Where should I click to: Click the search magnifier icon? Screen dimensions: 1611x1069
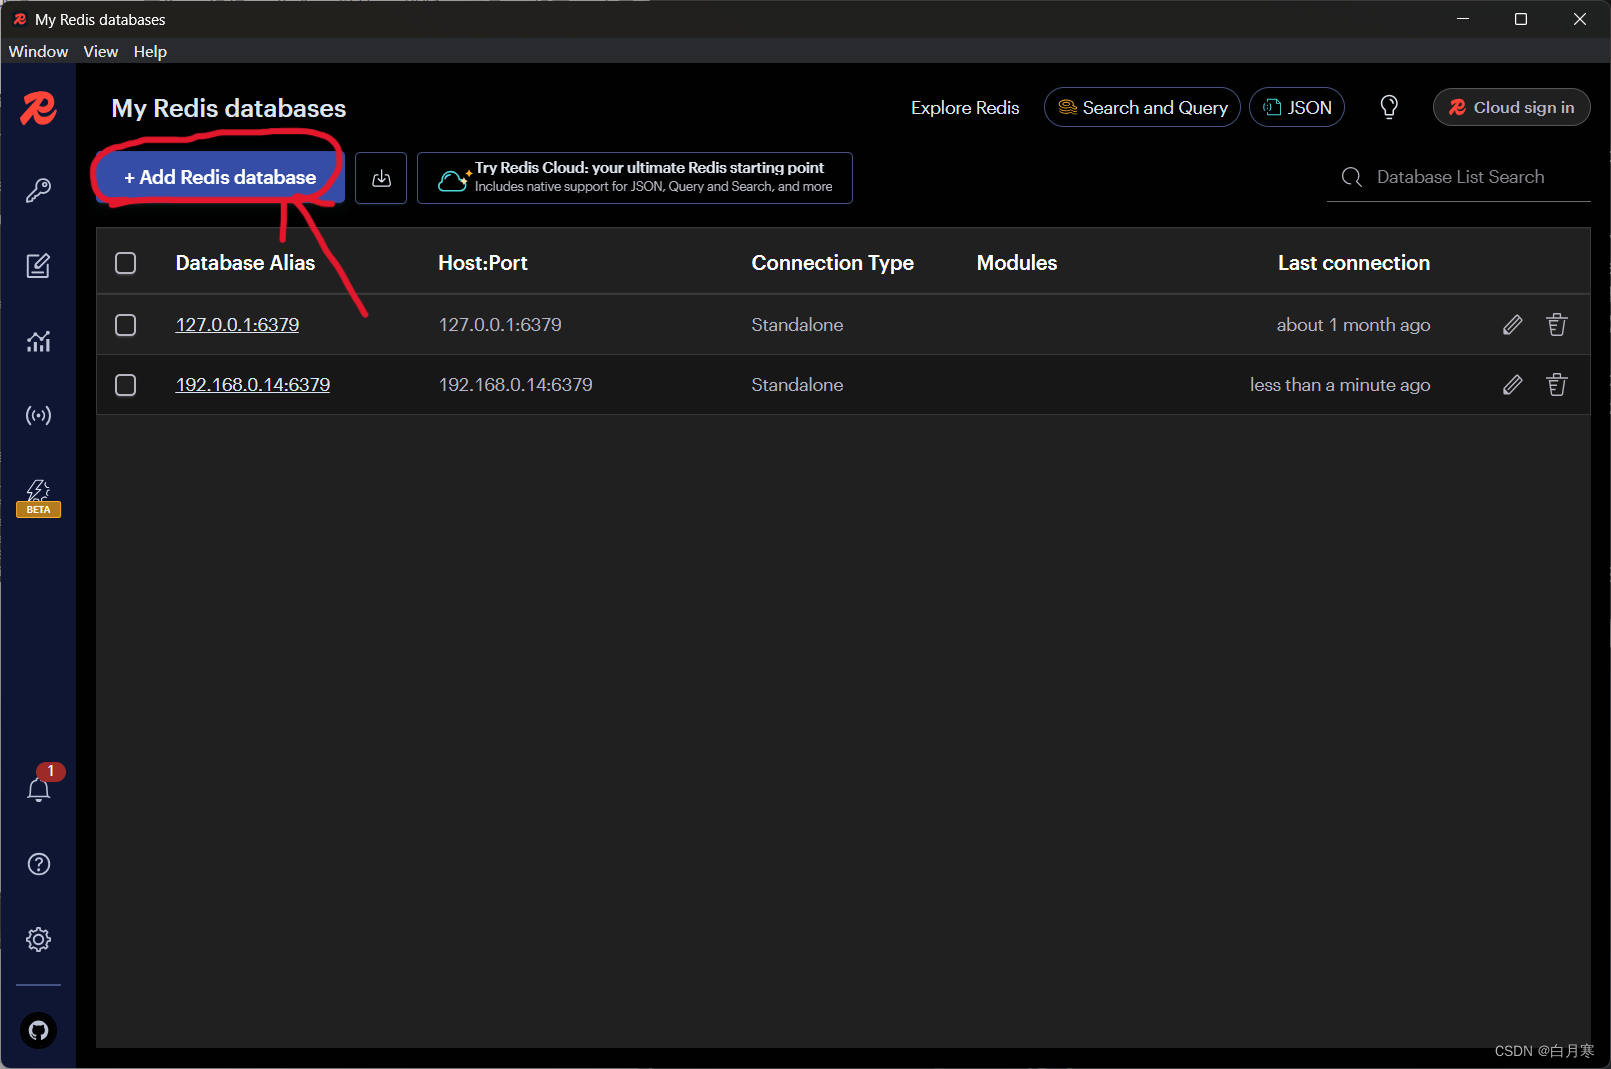[x=1352, y=177]
